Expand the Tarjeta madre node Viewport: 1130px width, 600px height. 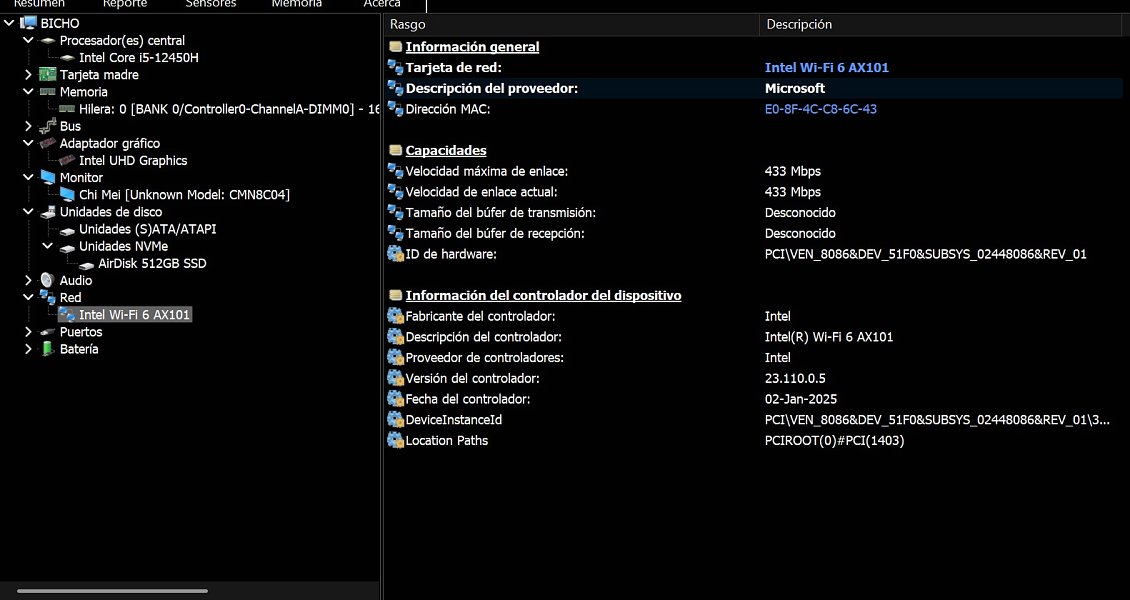pyautogui.click(x=28, y=74)
